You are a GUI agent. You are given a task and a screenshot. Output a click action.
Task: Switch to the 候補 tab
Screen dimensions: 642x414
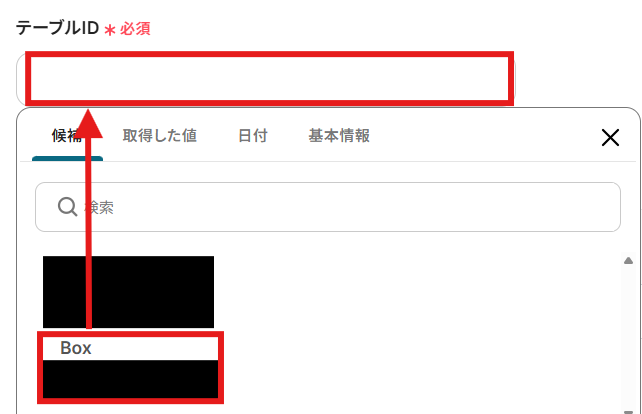click(x=68, y=136)
